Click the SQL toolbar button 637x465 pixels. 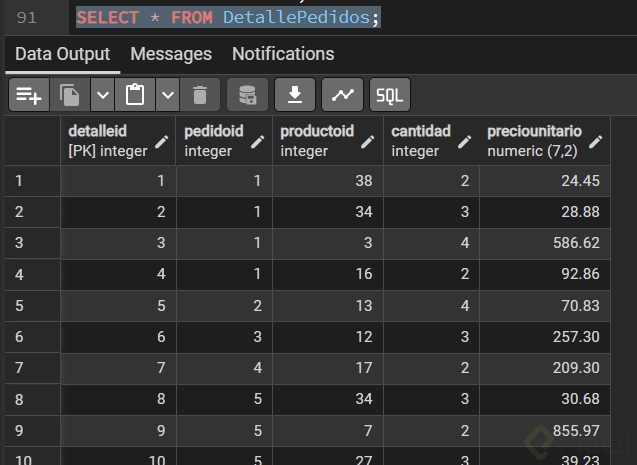click(389, 95)
